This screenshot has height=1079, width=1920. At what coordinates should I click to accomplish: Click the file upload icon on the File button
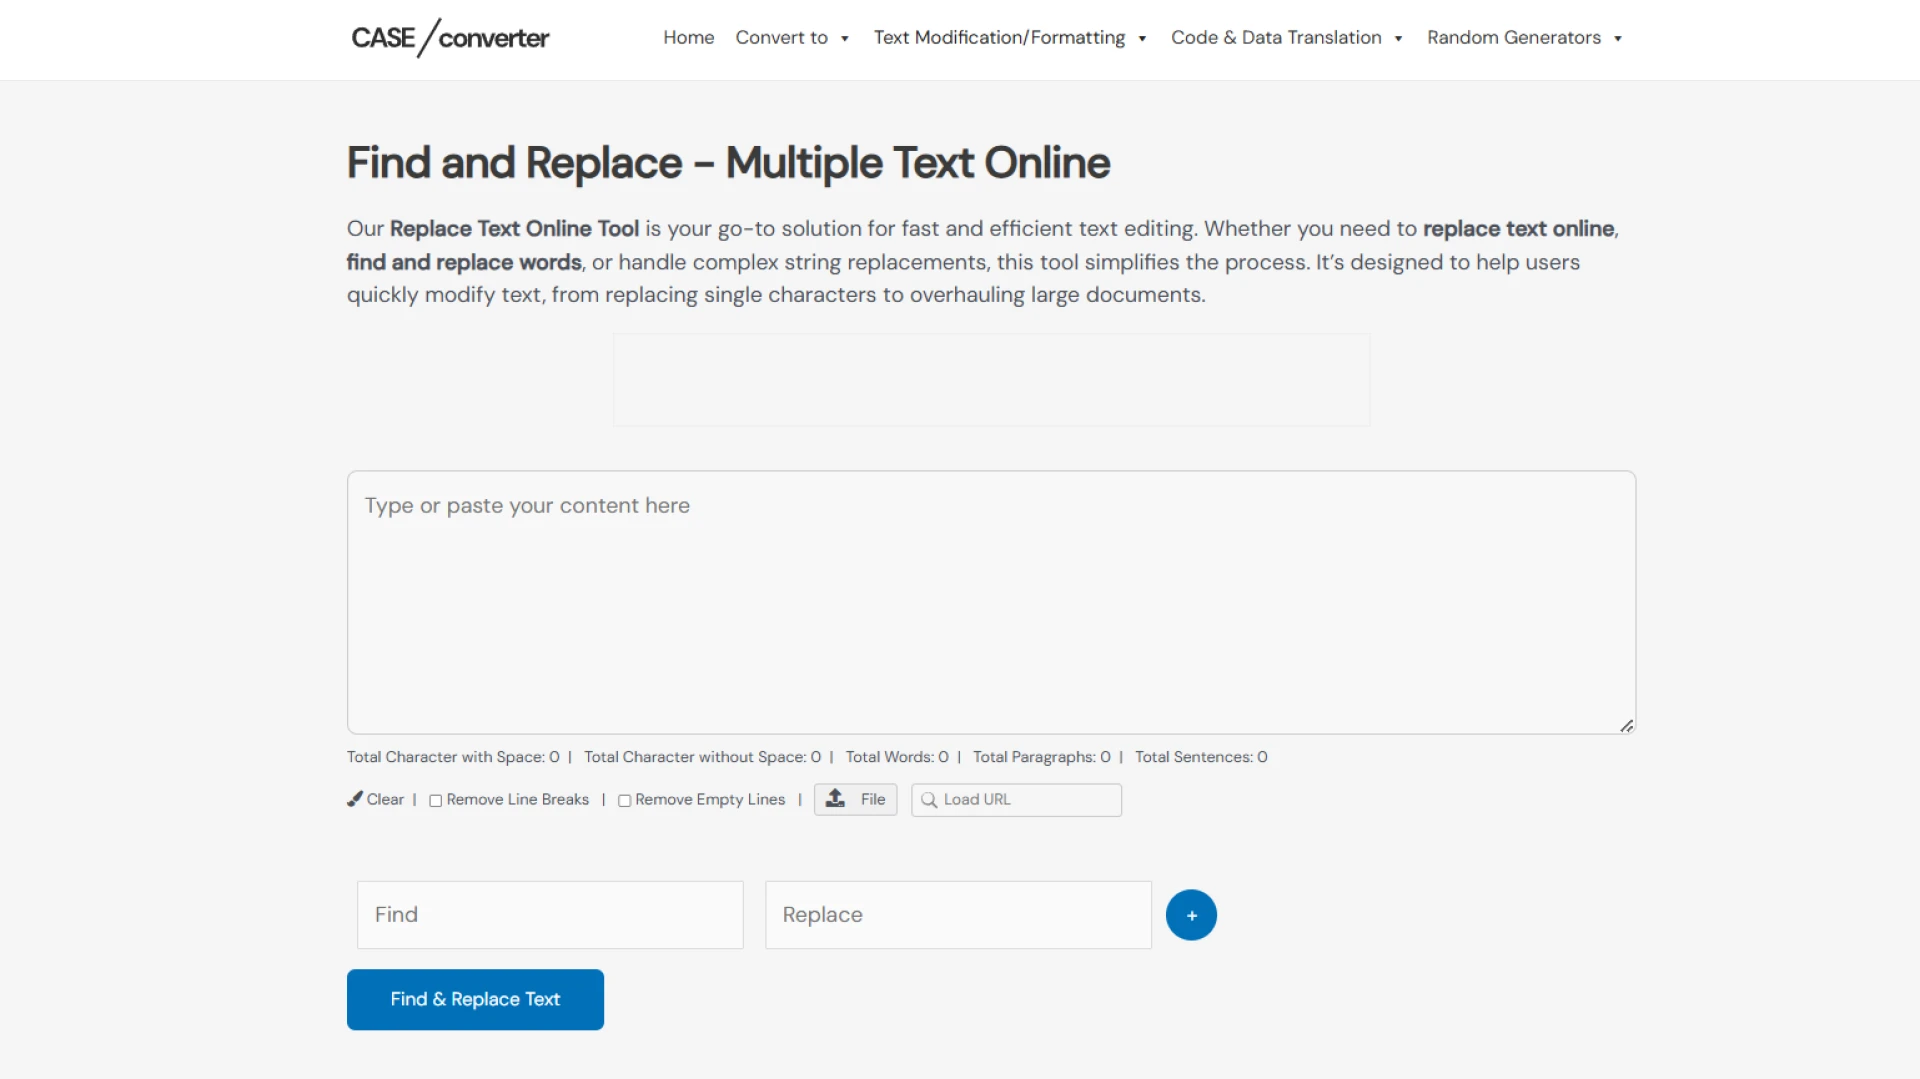coord(835,799)
